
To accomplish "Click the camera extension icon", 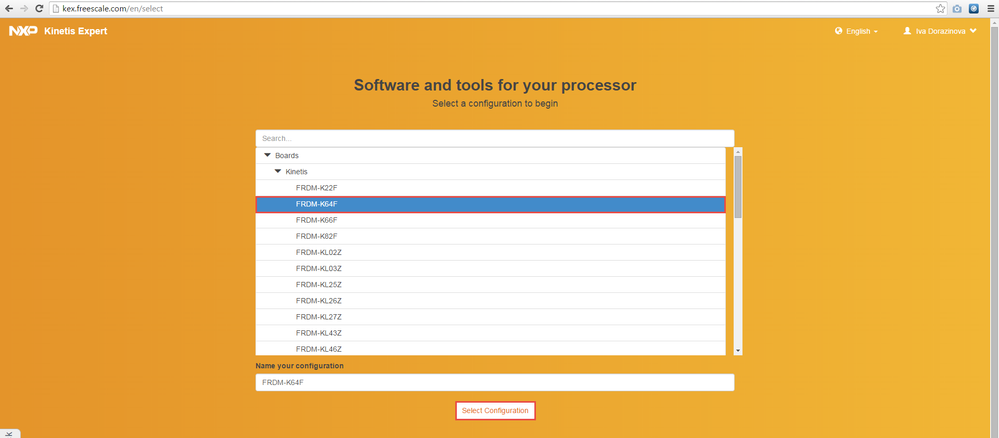I will click(x=957, y=9).
